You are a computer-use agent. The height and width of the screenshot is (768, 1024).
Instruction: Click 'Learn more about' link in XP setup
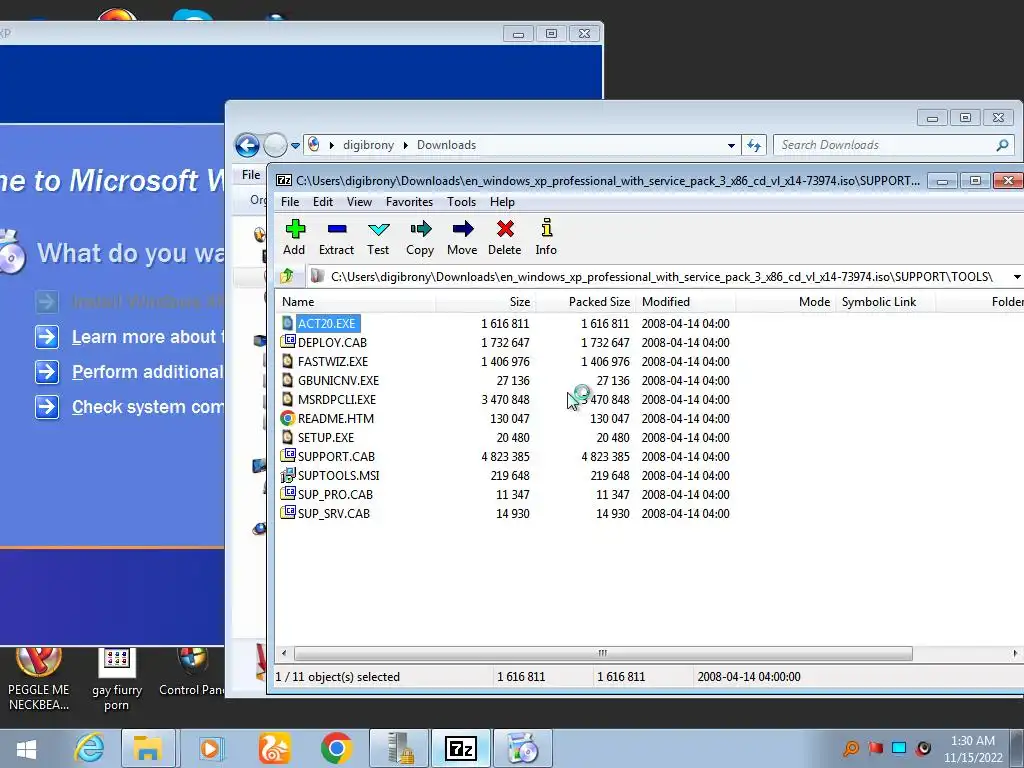click(x=148, y=337)
